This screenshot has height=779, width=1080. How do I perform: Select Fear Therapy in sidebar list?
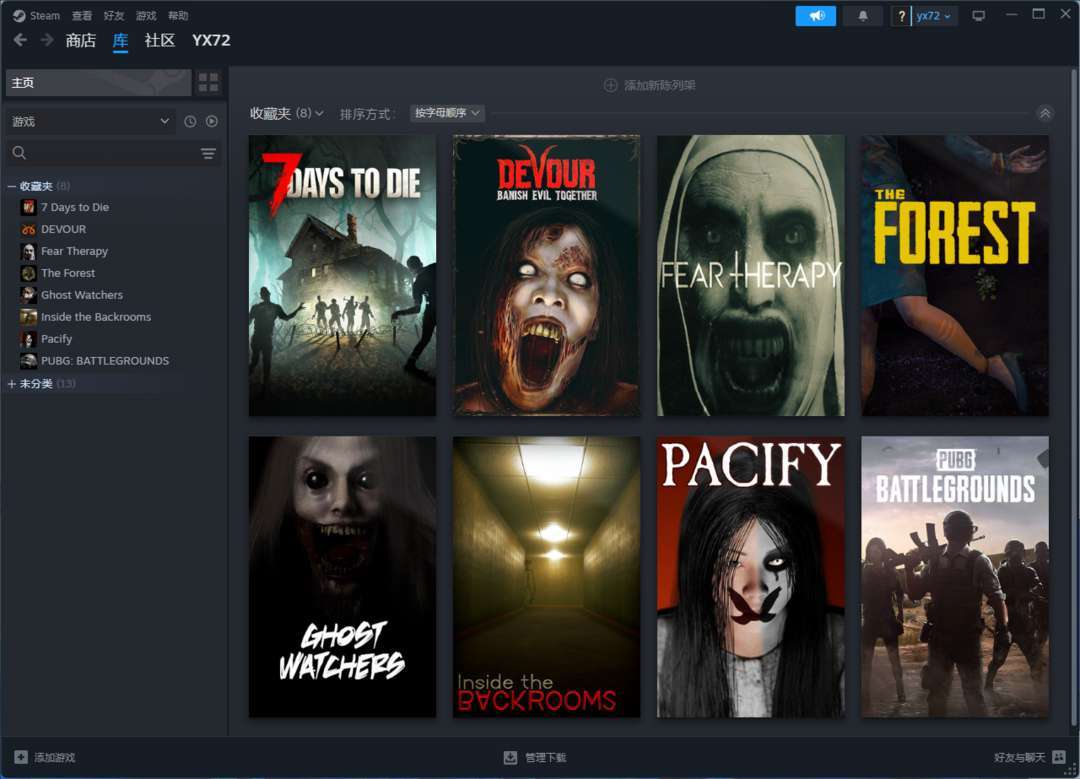[74, 251]
